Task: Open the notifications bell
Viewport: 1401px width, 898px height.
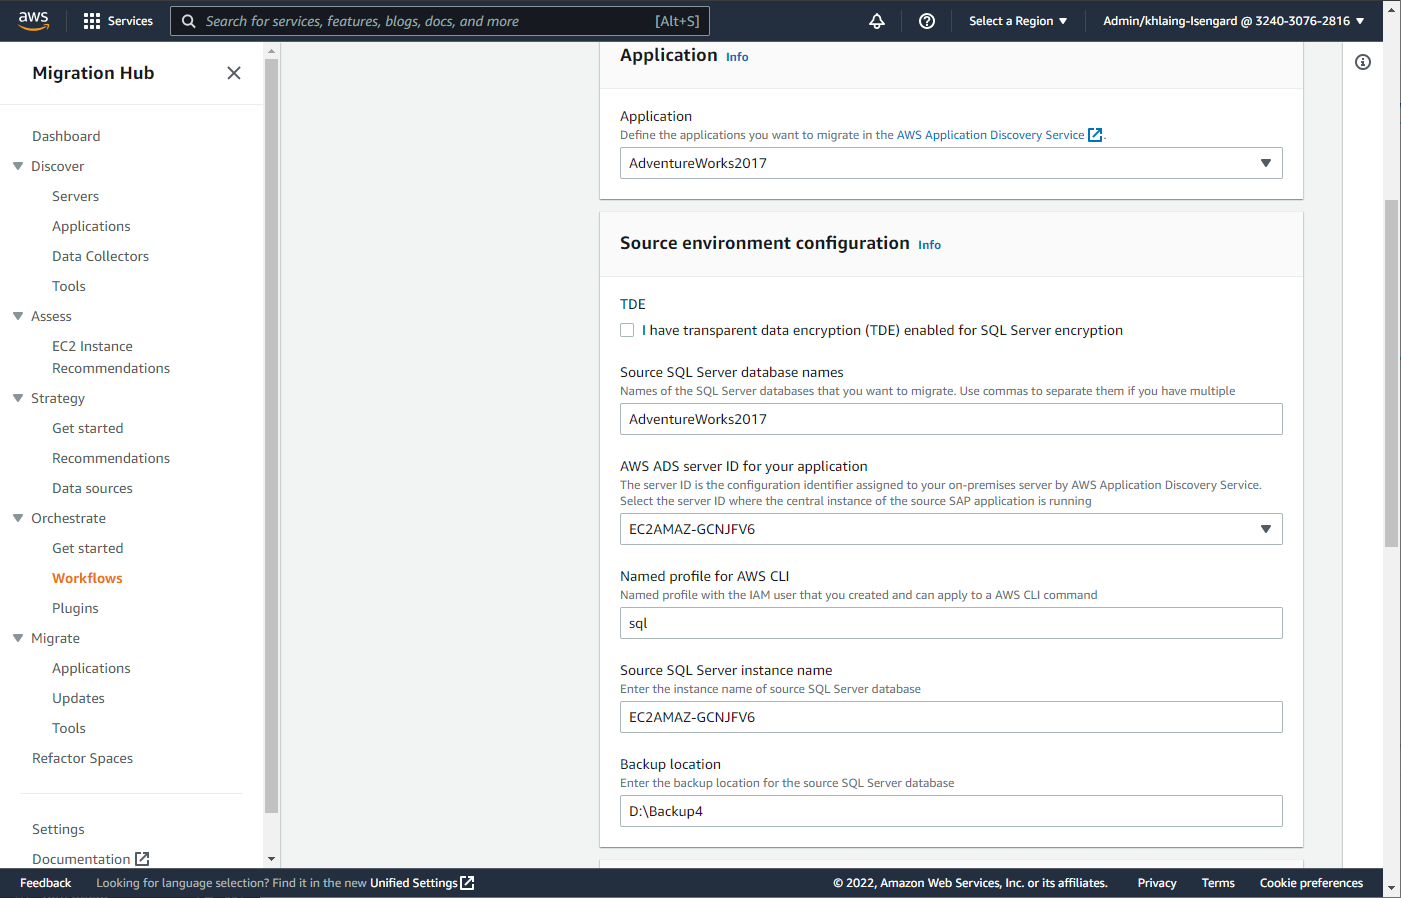Action: (x=877, y=21)
